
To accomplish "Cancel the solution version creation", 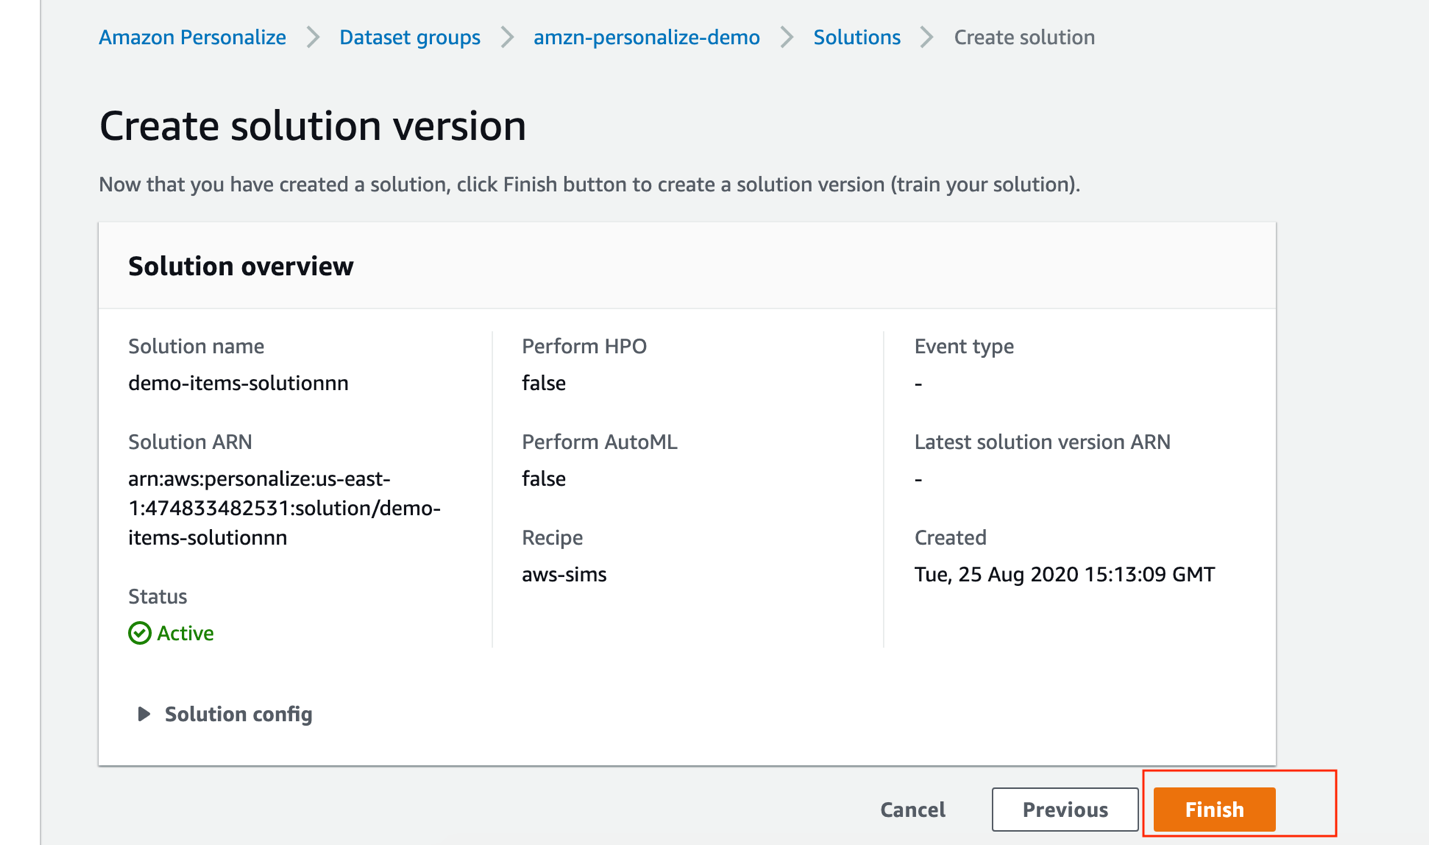I will click(913, 809).
